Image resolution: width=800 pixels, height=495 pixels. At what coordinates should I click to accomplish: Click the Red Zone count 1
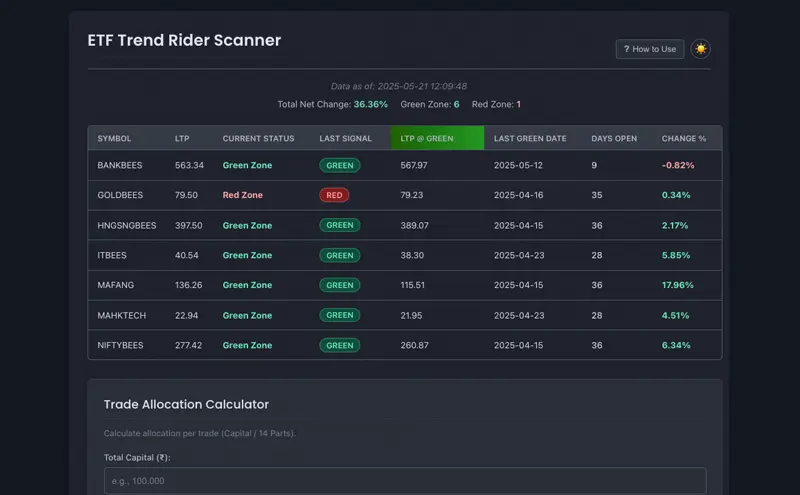pos(518,104)
